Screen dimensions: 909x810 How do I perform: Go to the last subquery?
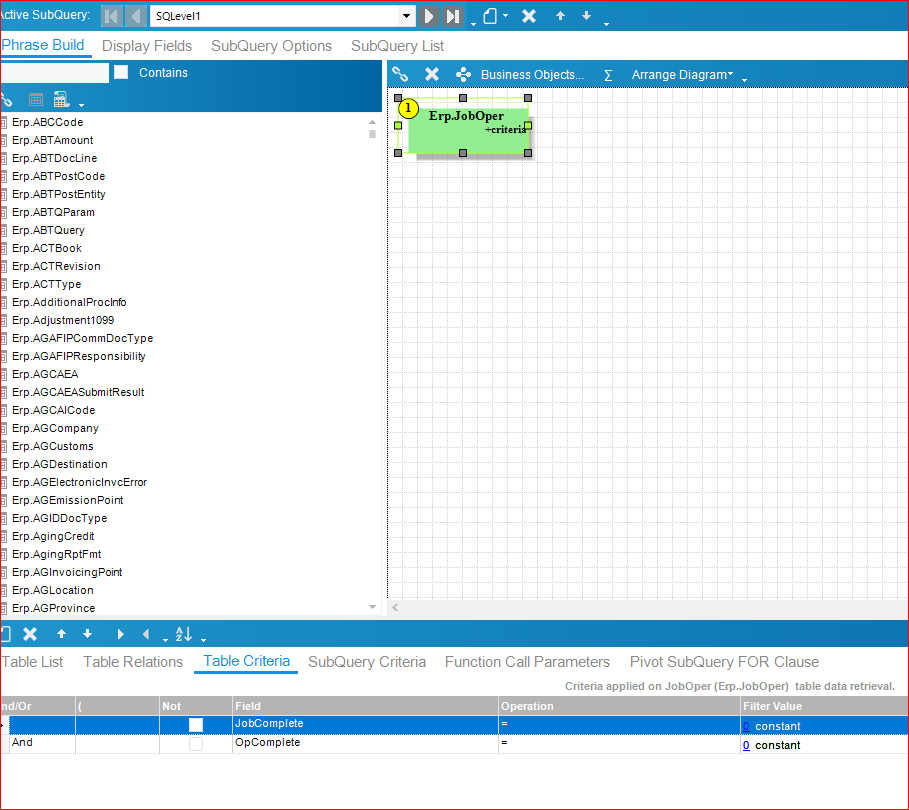(x=453, y=16)
